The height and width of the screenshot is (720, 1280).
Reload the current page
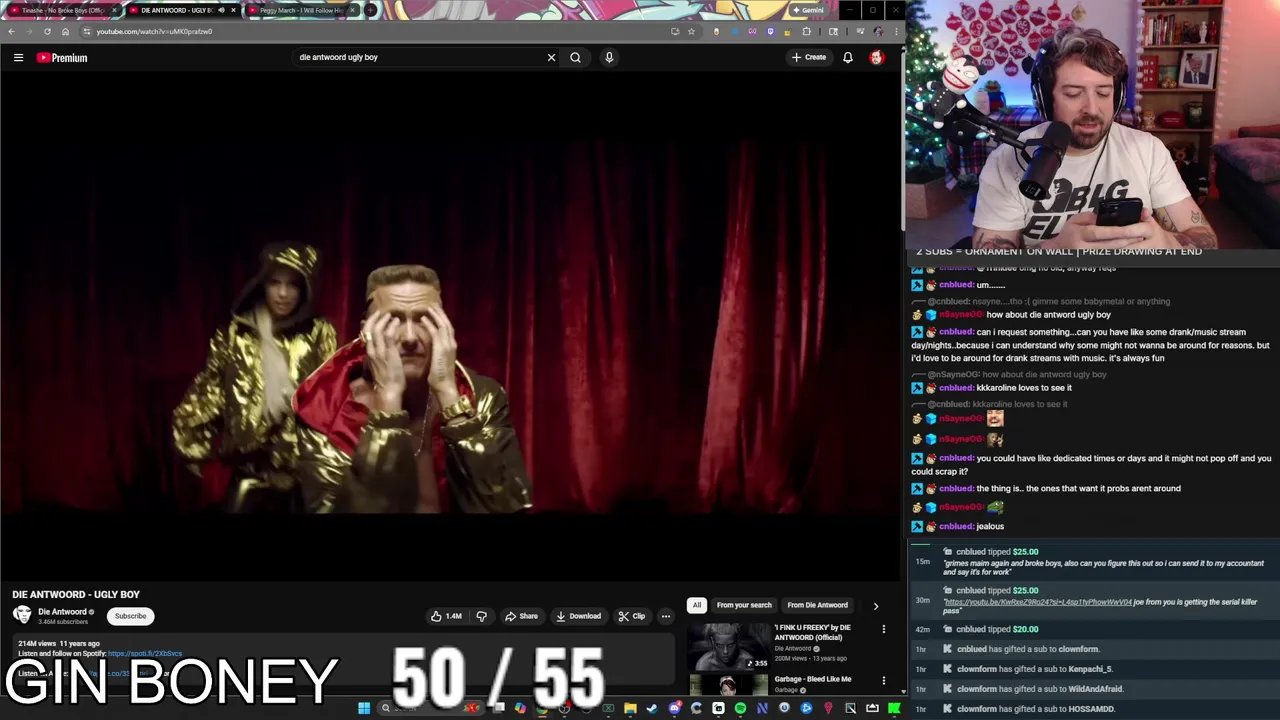click(47, 31)
